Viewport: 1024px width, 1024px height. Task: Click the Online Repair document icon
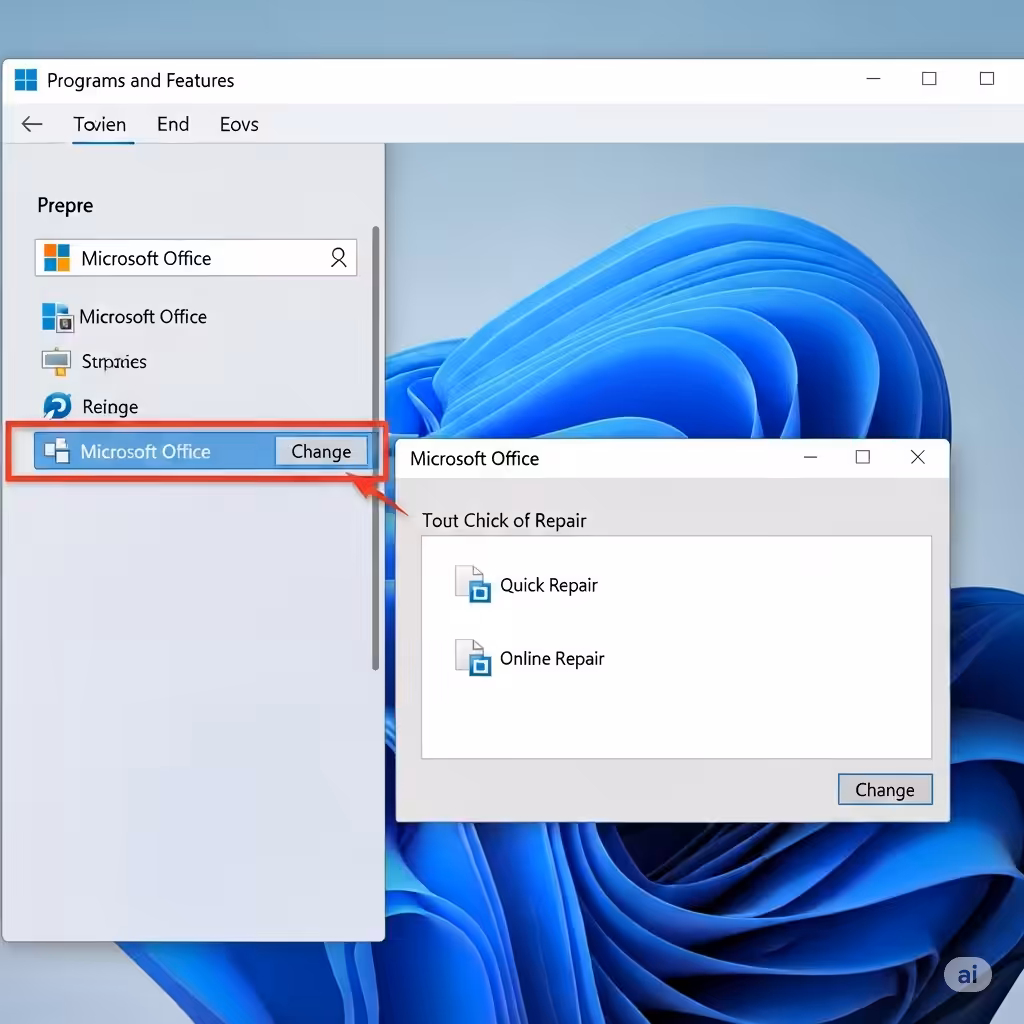tap(473, 658)
